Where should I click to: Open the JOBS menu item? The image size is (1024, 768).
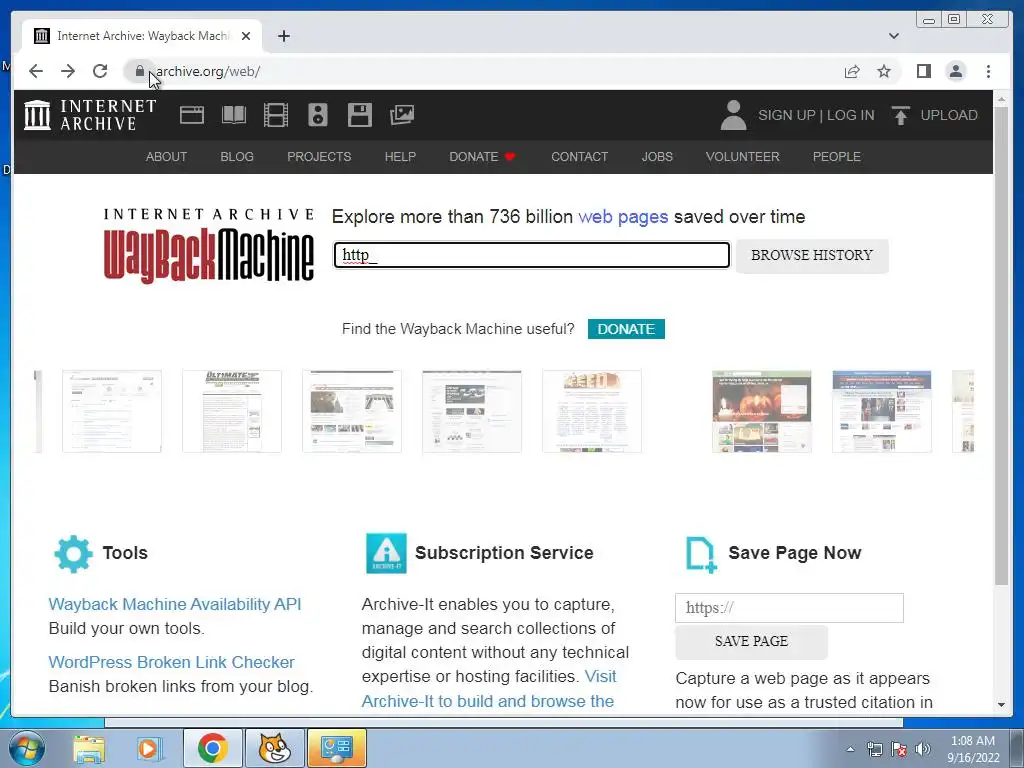point(657,157)
